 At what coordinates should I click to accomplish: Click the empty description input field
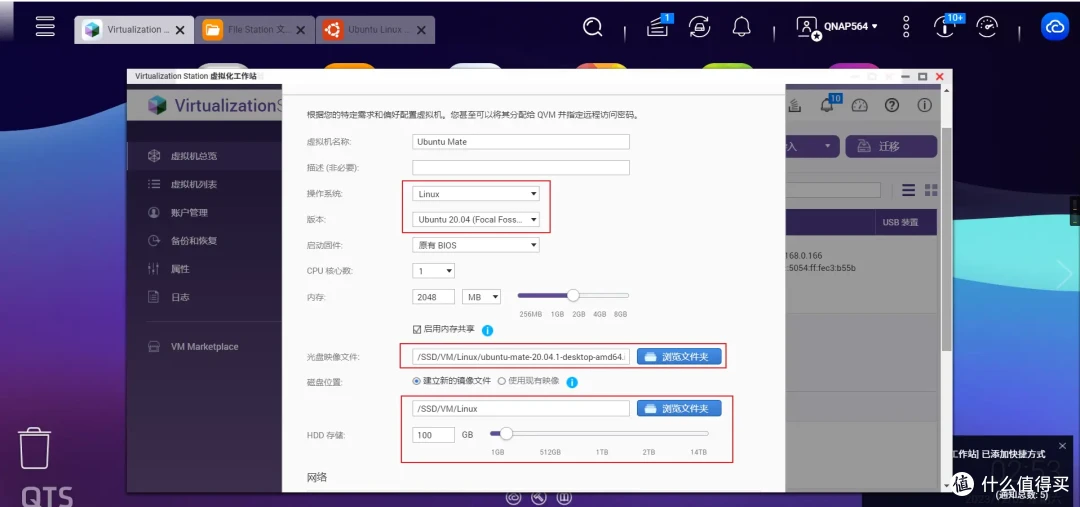point(521,167)
